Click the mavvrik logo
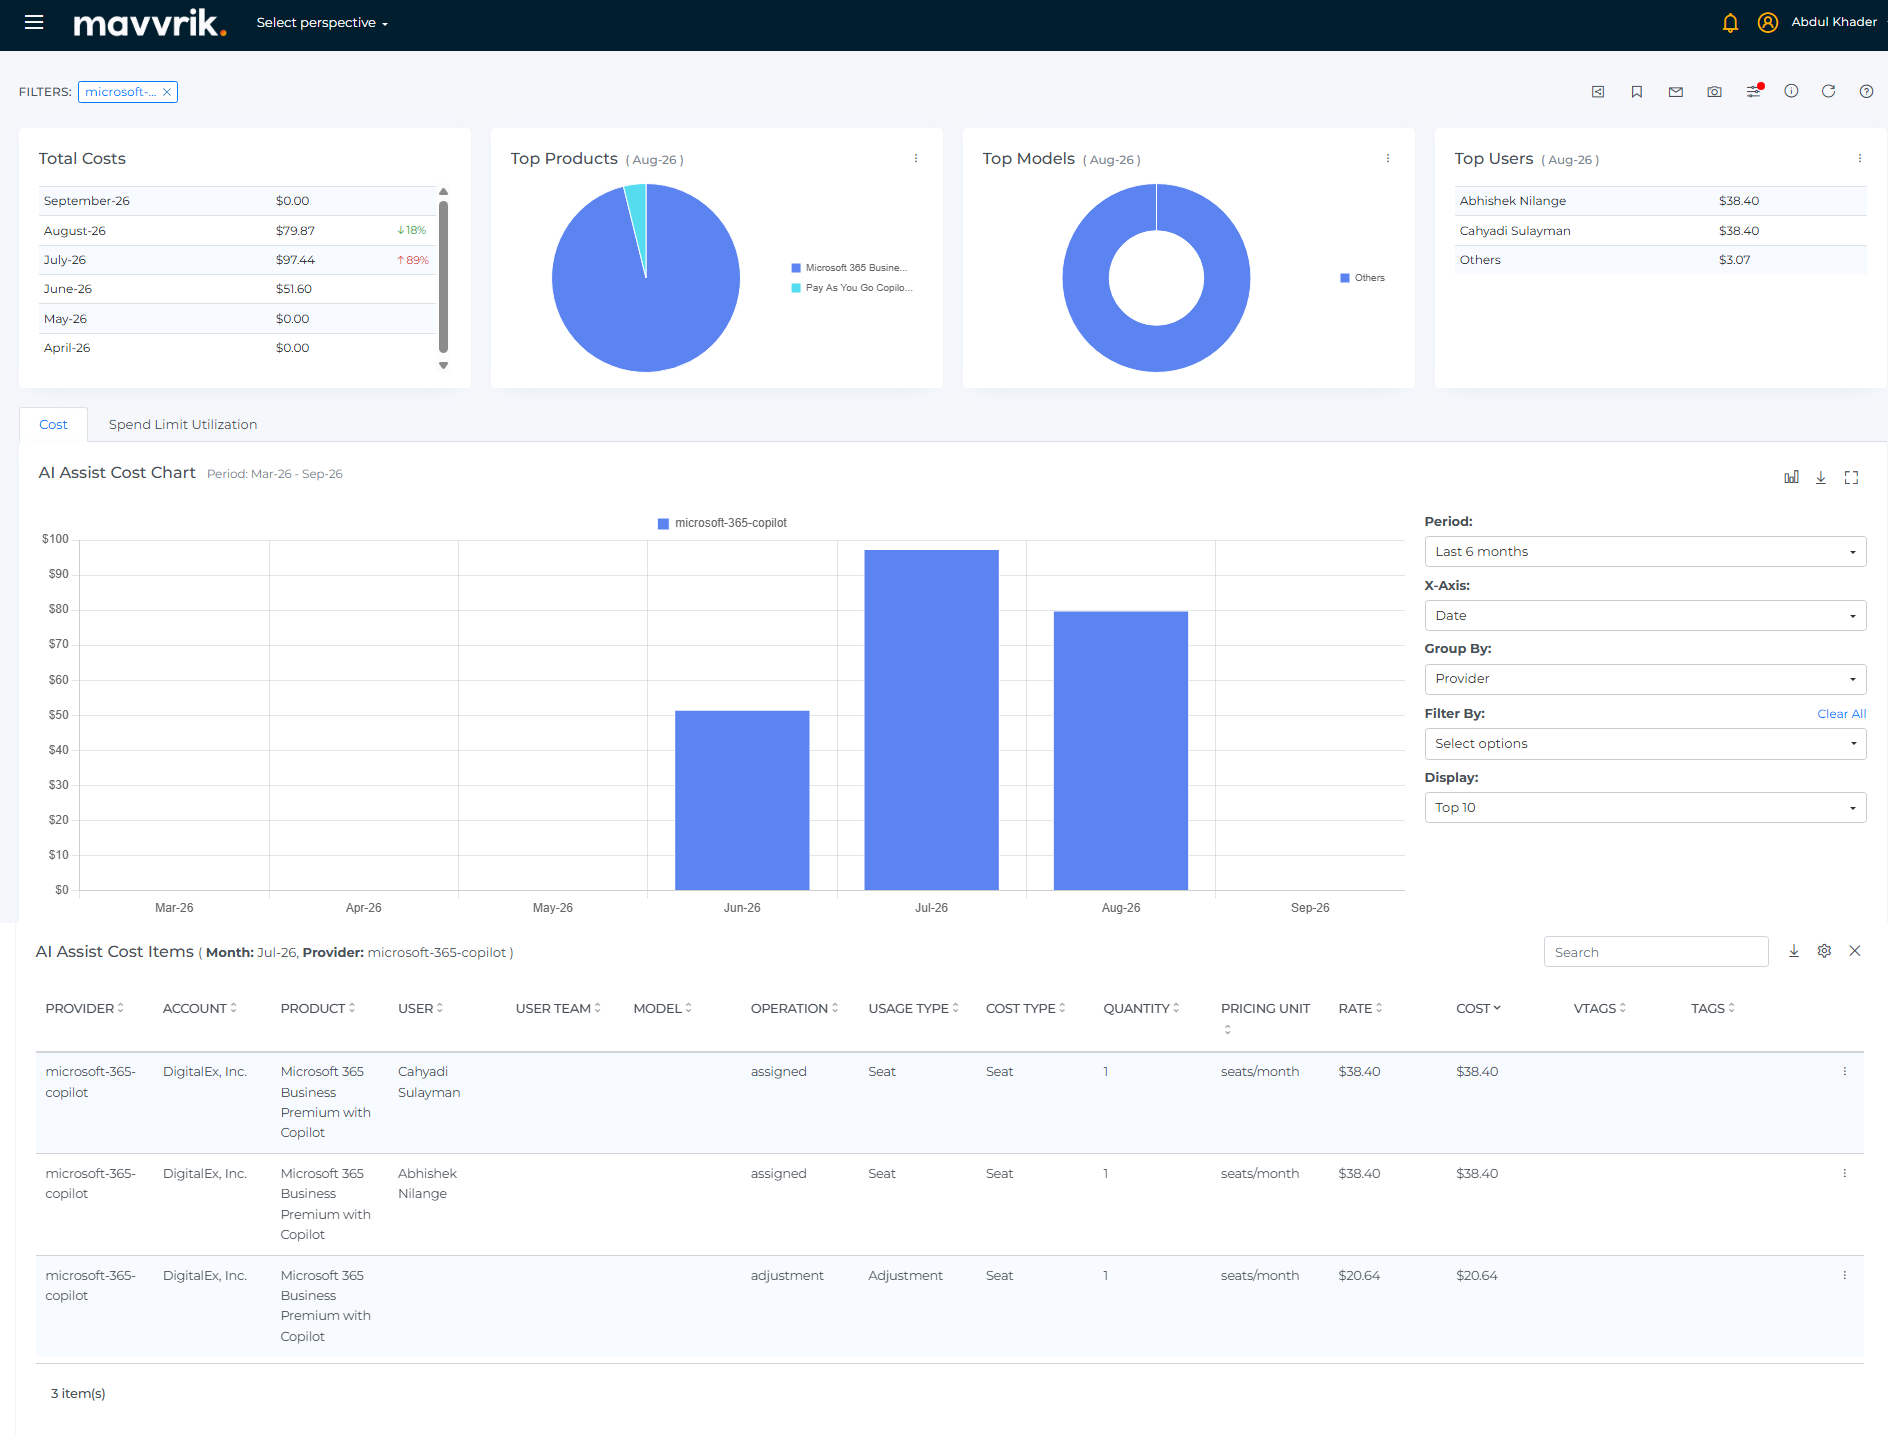 [150, 23]
